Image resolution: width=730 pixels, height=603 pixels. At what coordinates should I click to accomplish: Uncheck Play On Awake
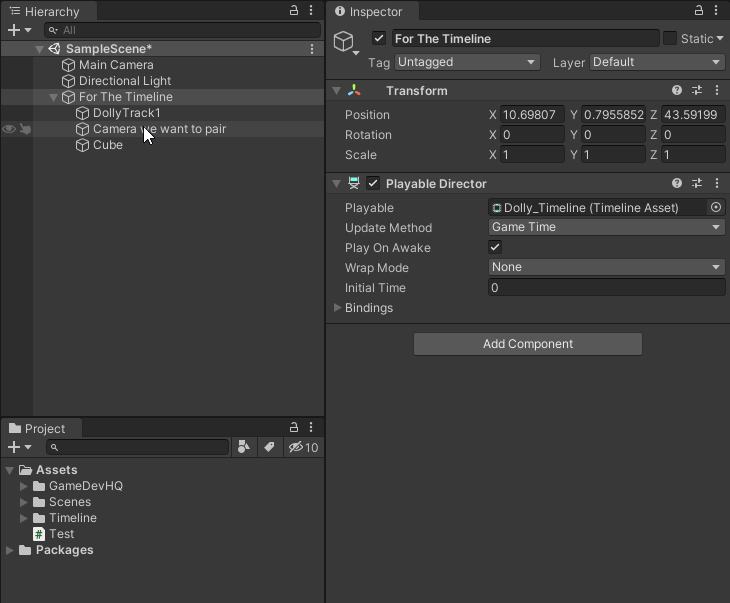[495, 247]
